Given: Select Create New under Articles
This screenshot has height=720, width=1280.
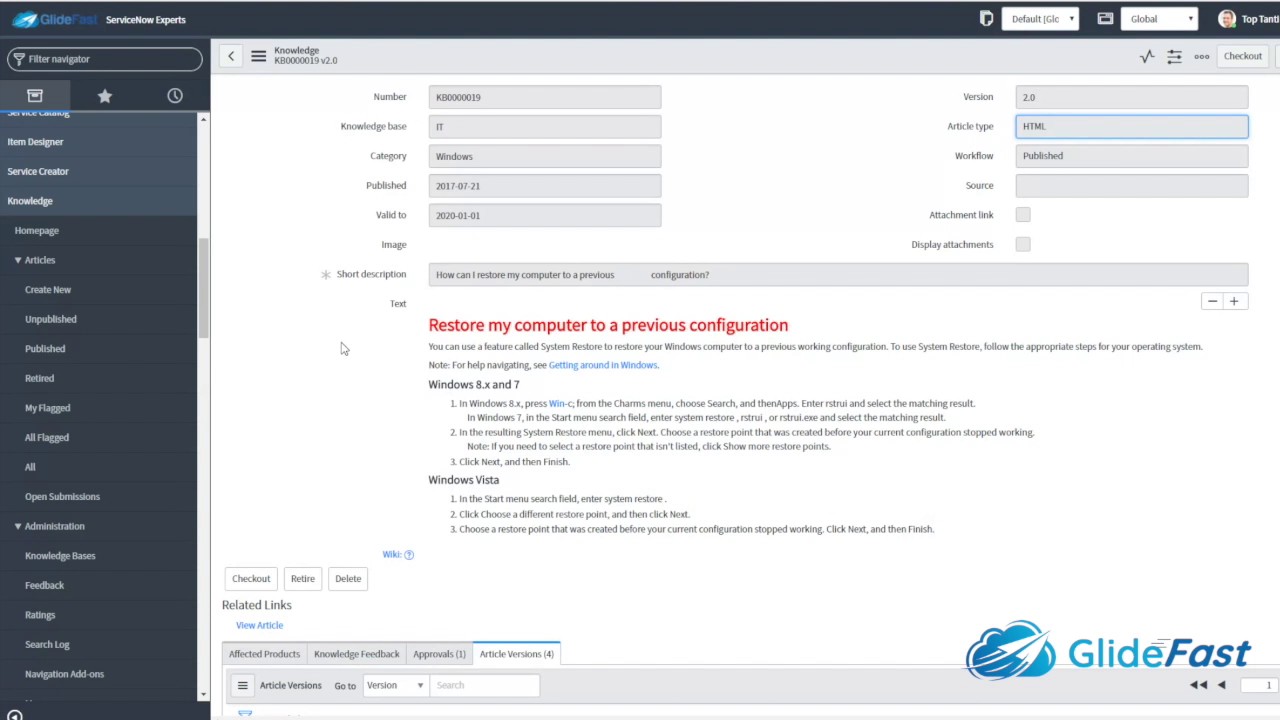Looking at the screenshot, I should point(48,290).
